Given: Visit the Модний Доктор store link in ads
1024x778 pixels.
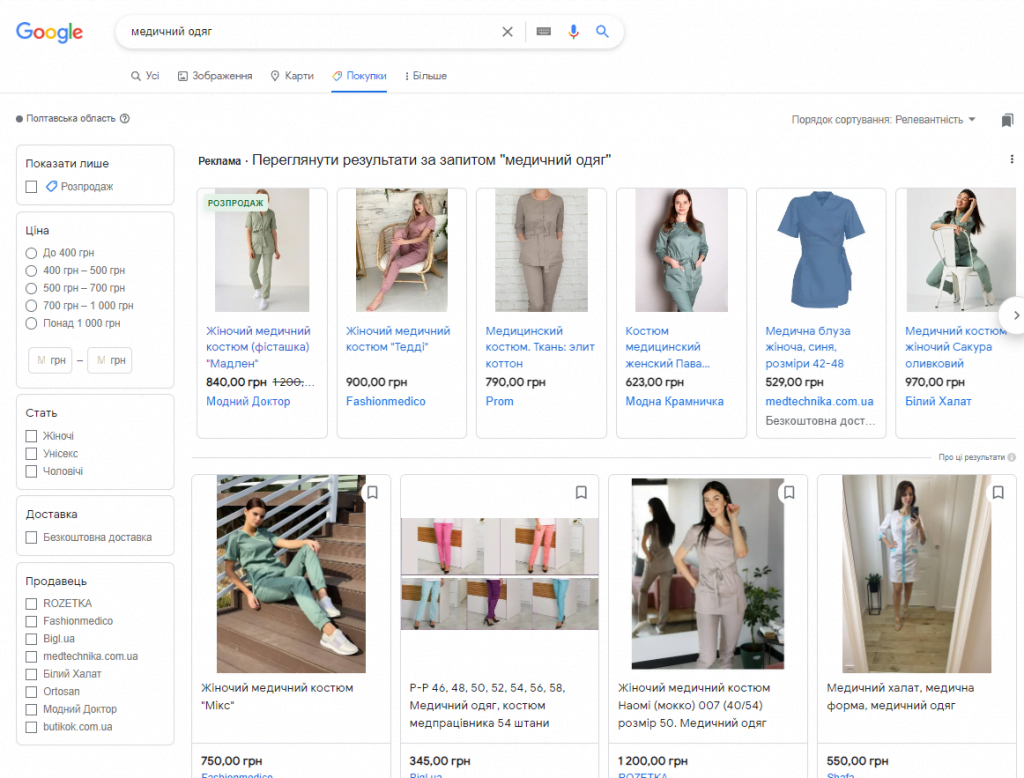Looking at the screenshot, I should [248, 401].
